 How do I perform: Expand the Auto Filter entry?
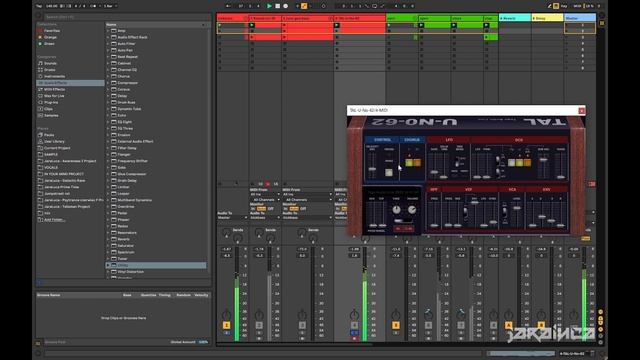108,44
